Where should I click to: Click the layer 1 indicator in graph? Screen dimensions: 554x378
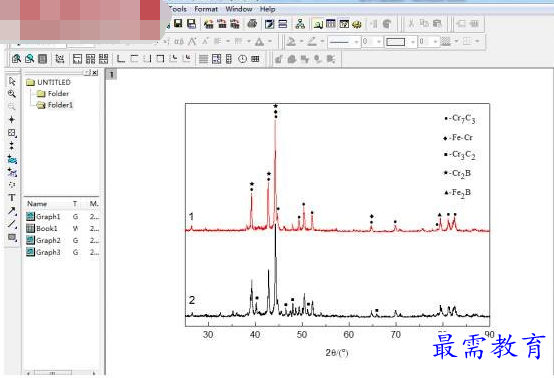tap(112, 75)
